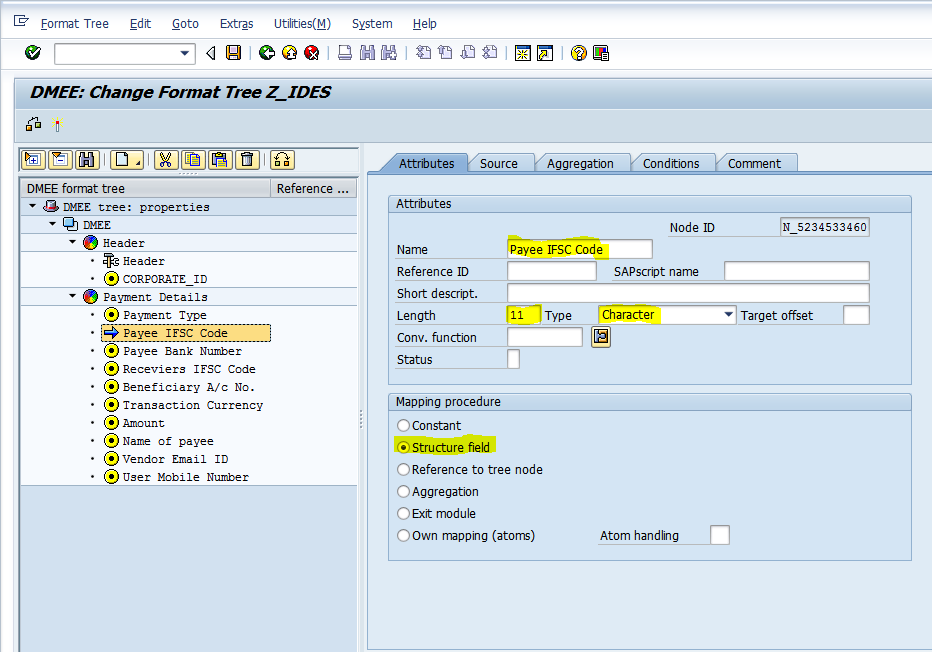932x652 pixels.
Task: Delete the node using the trash icon
Action: [247, 160]
